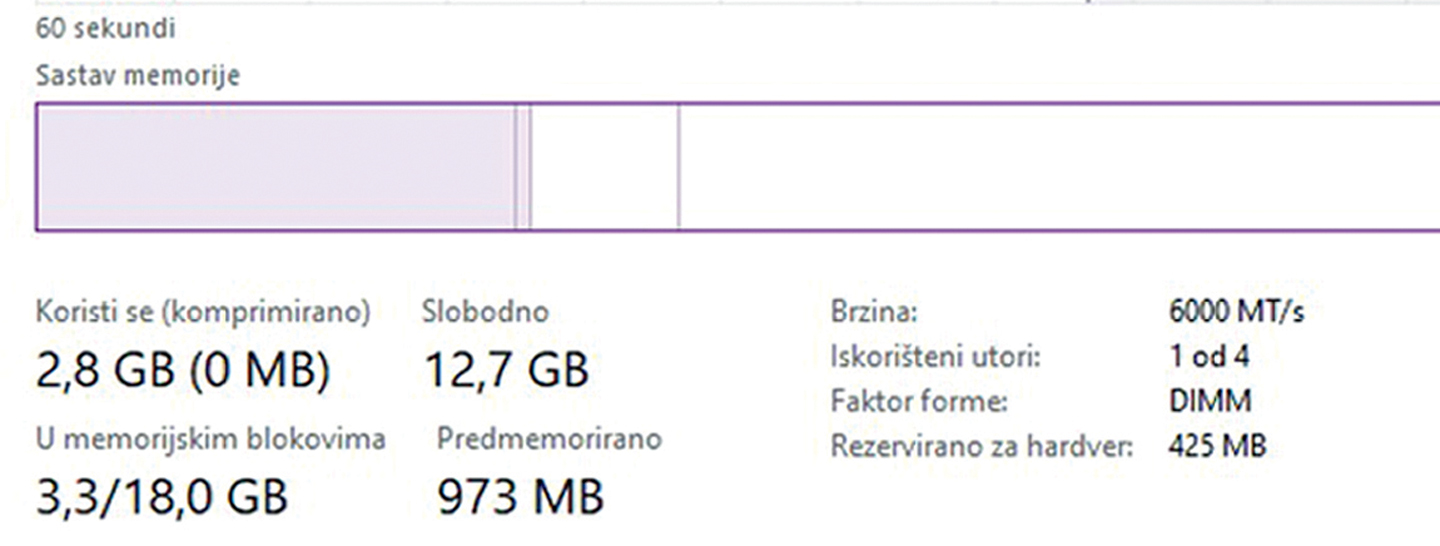
Task: Click the "425 MB" hardware reserved value
Action: coord(1217,445)
